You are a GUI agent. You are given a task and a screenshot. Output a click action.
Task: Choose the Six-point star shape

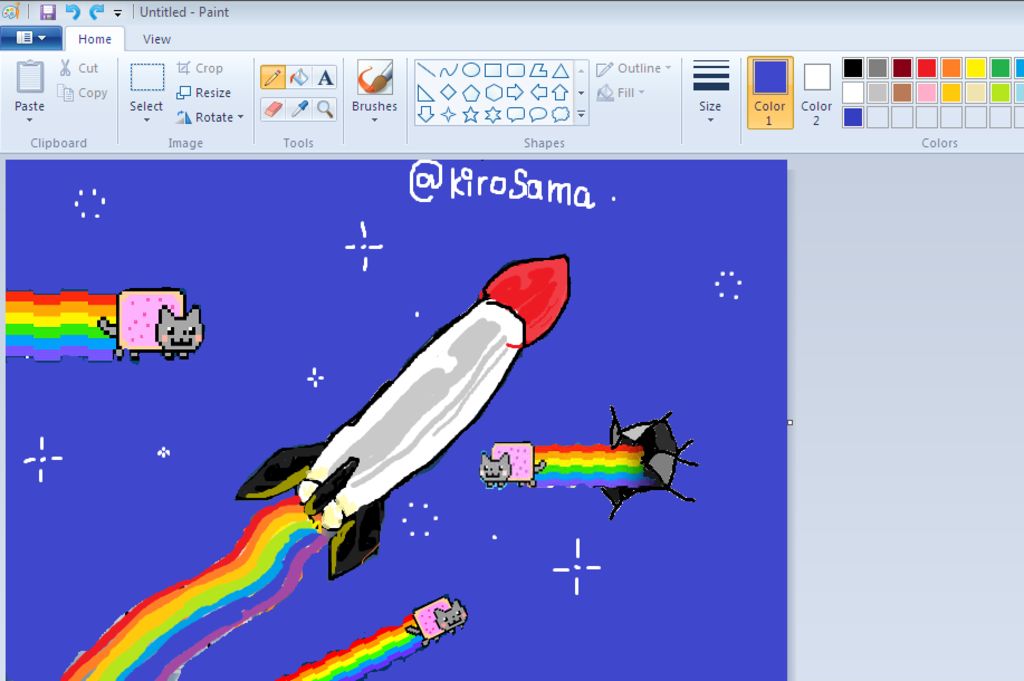point(493,115)
